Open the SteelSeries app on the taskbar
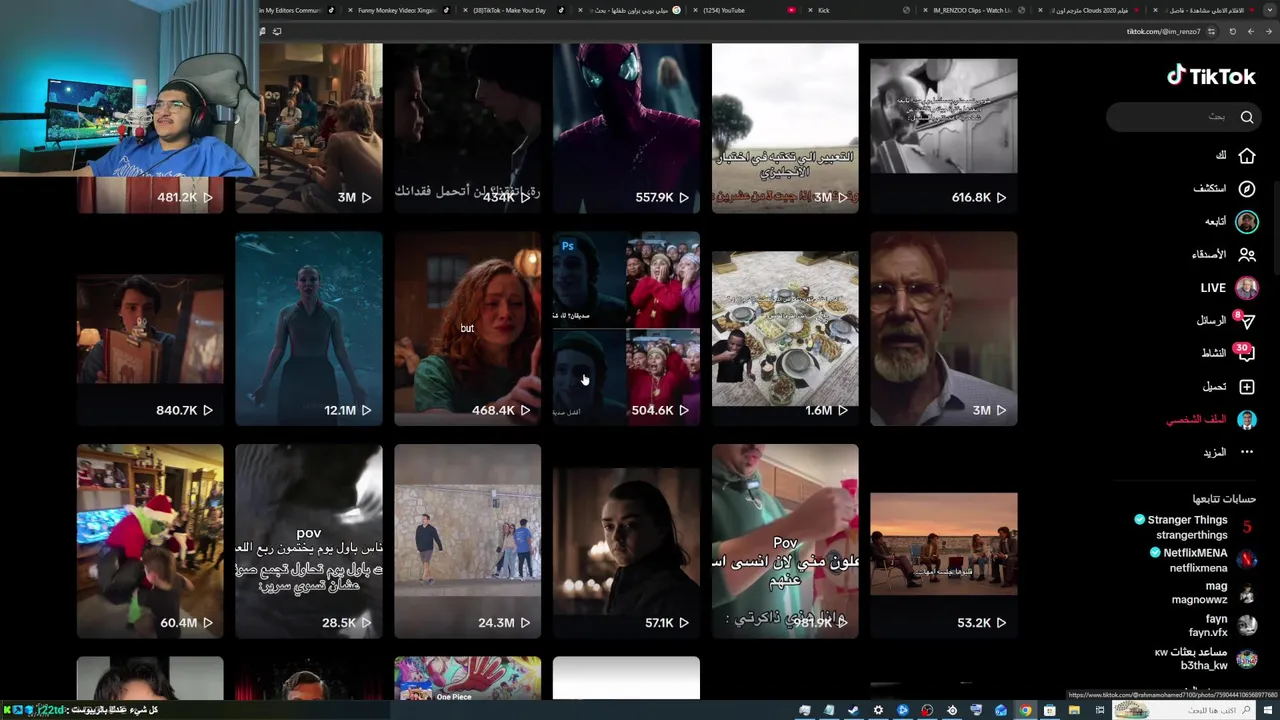Viewport: 1280px width, 720px height. click(x=952, y=710)
